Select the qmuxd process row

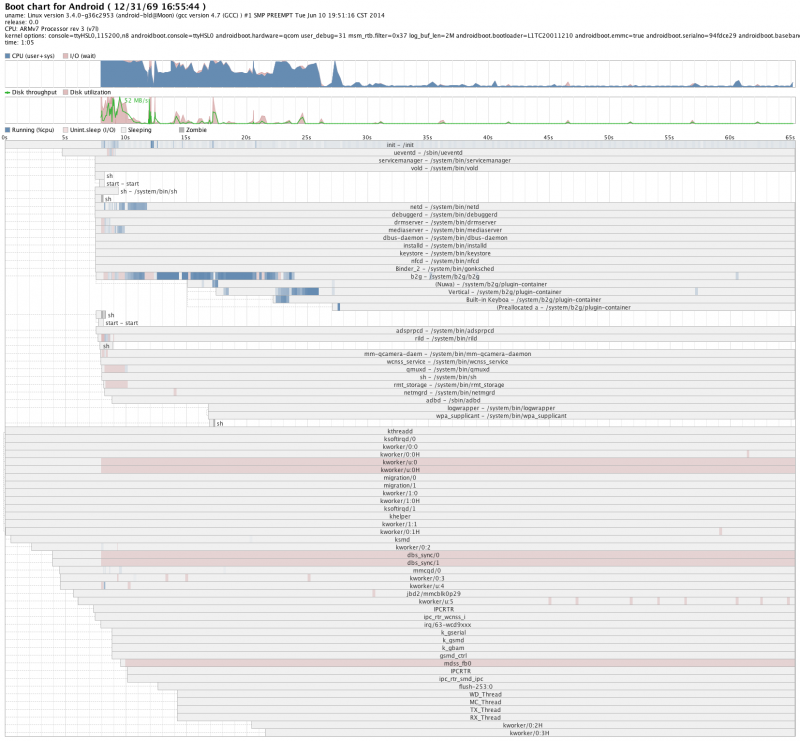click(x=448, y=369)
